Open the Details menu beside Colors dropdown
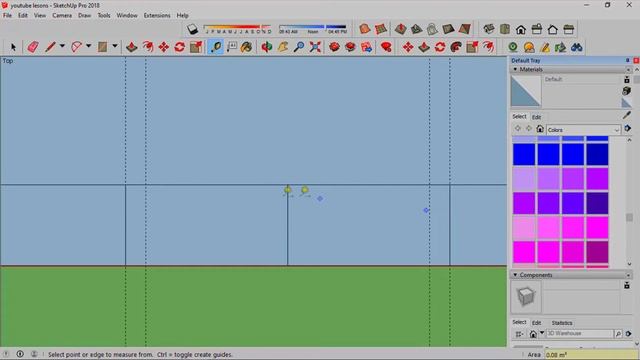This screenshot has height=360, width=640. click(628, 129)
